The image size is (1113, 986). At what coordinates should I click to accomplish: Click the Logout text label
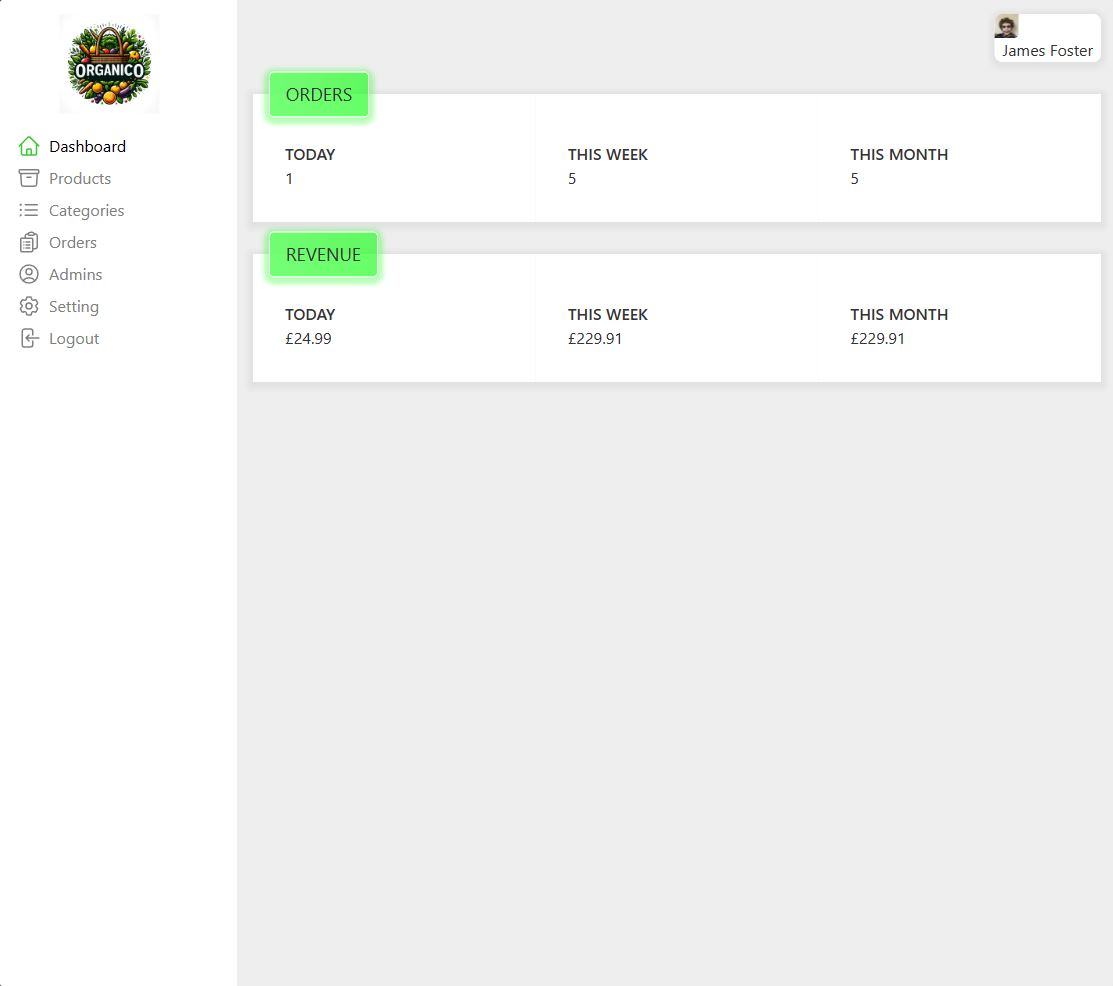click(x=74, y=338)
